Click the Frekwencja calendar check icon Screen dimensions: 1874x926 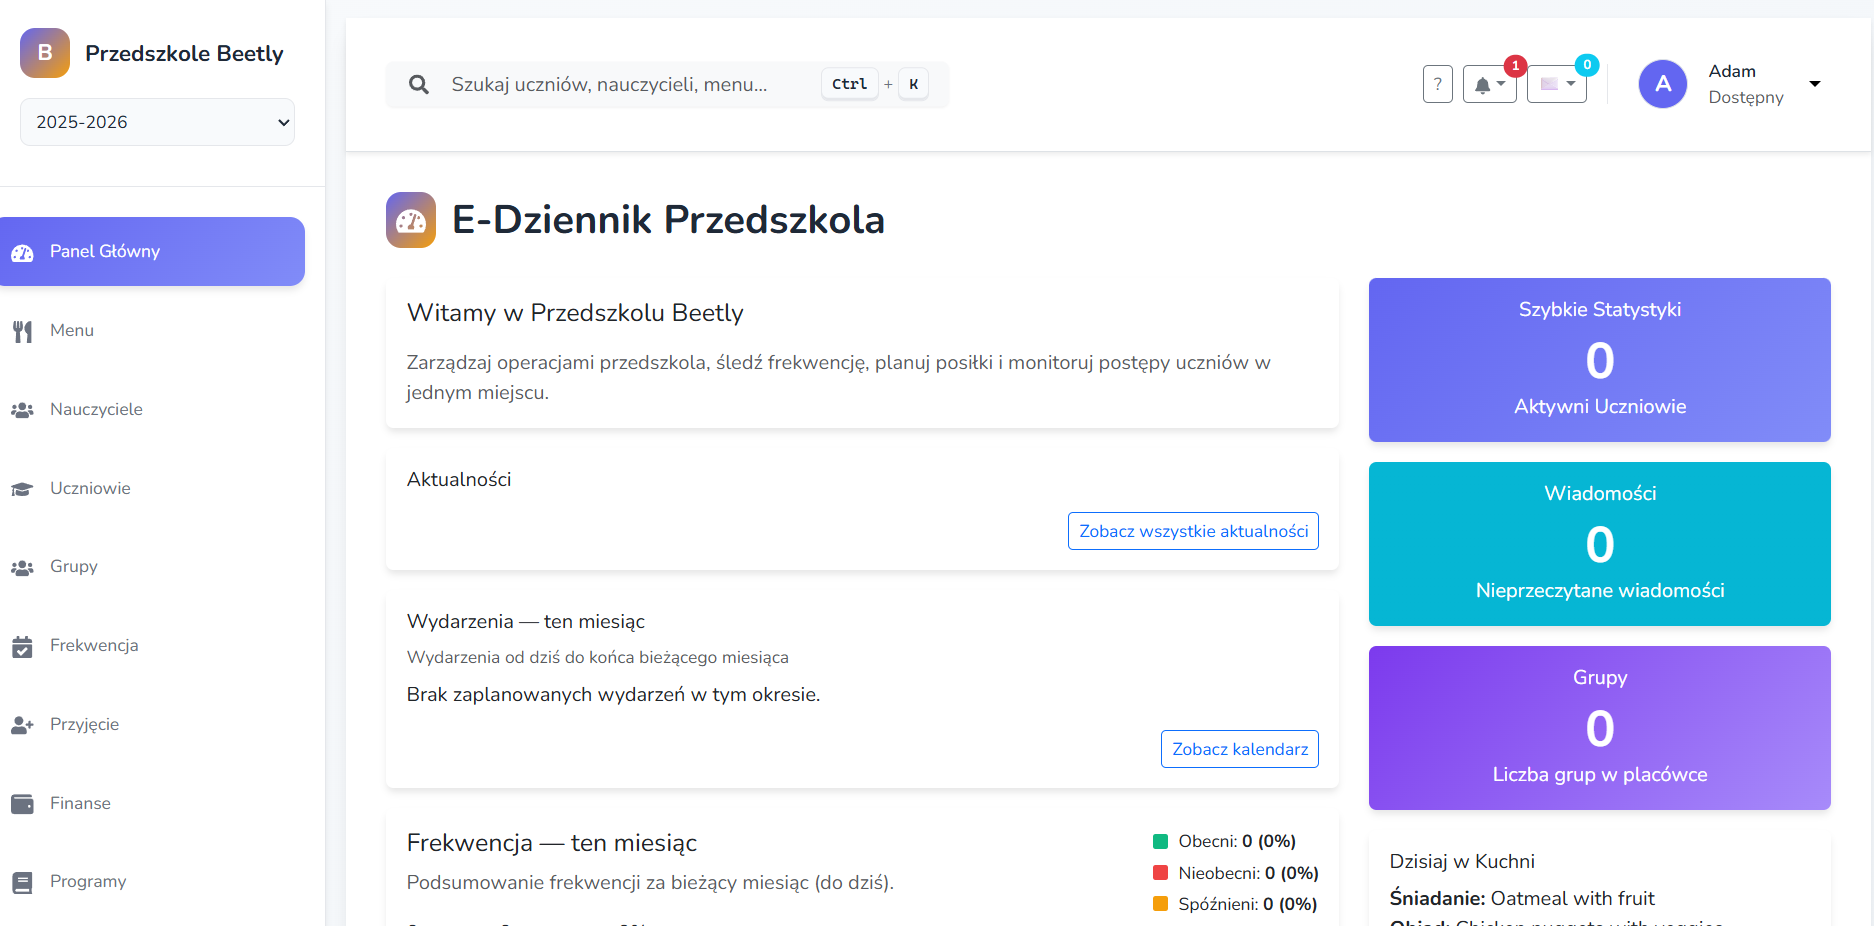pos(22,647)
